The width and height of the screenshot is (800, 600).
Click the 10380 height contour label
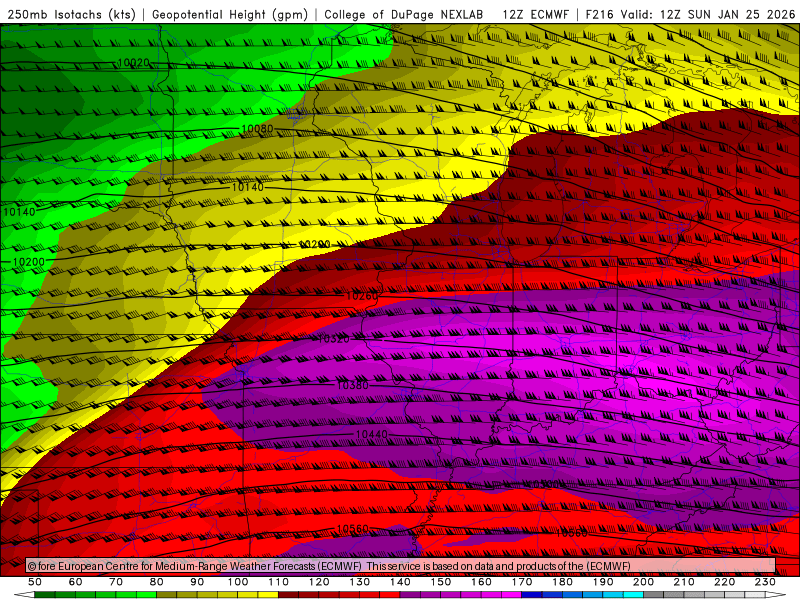(353, 386)
